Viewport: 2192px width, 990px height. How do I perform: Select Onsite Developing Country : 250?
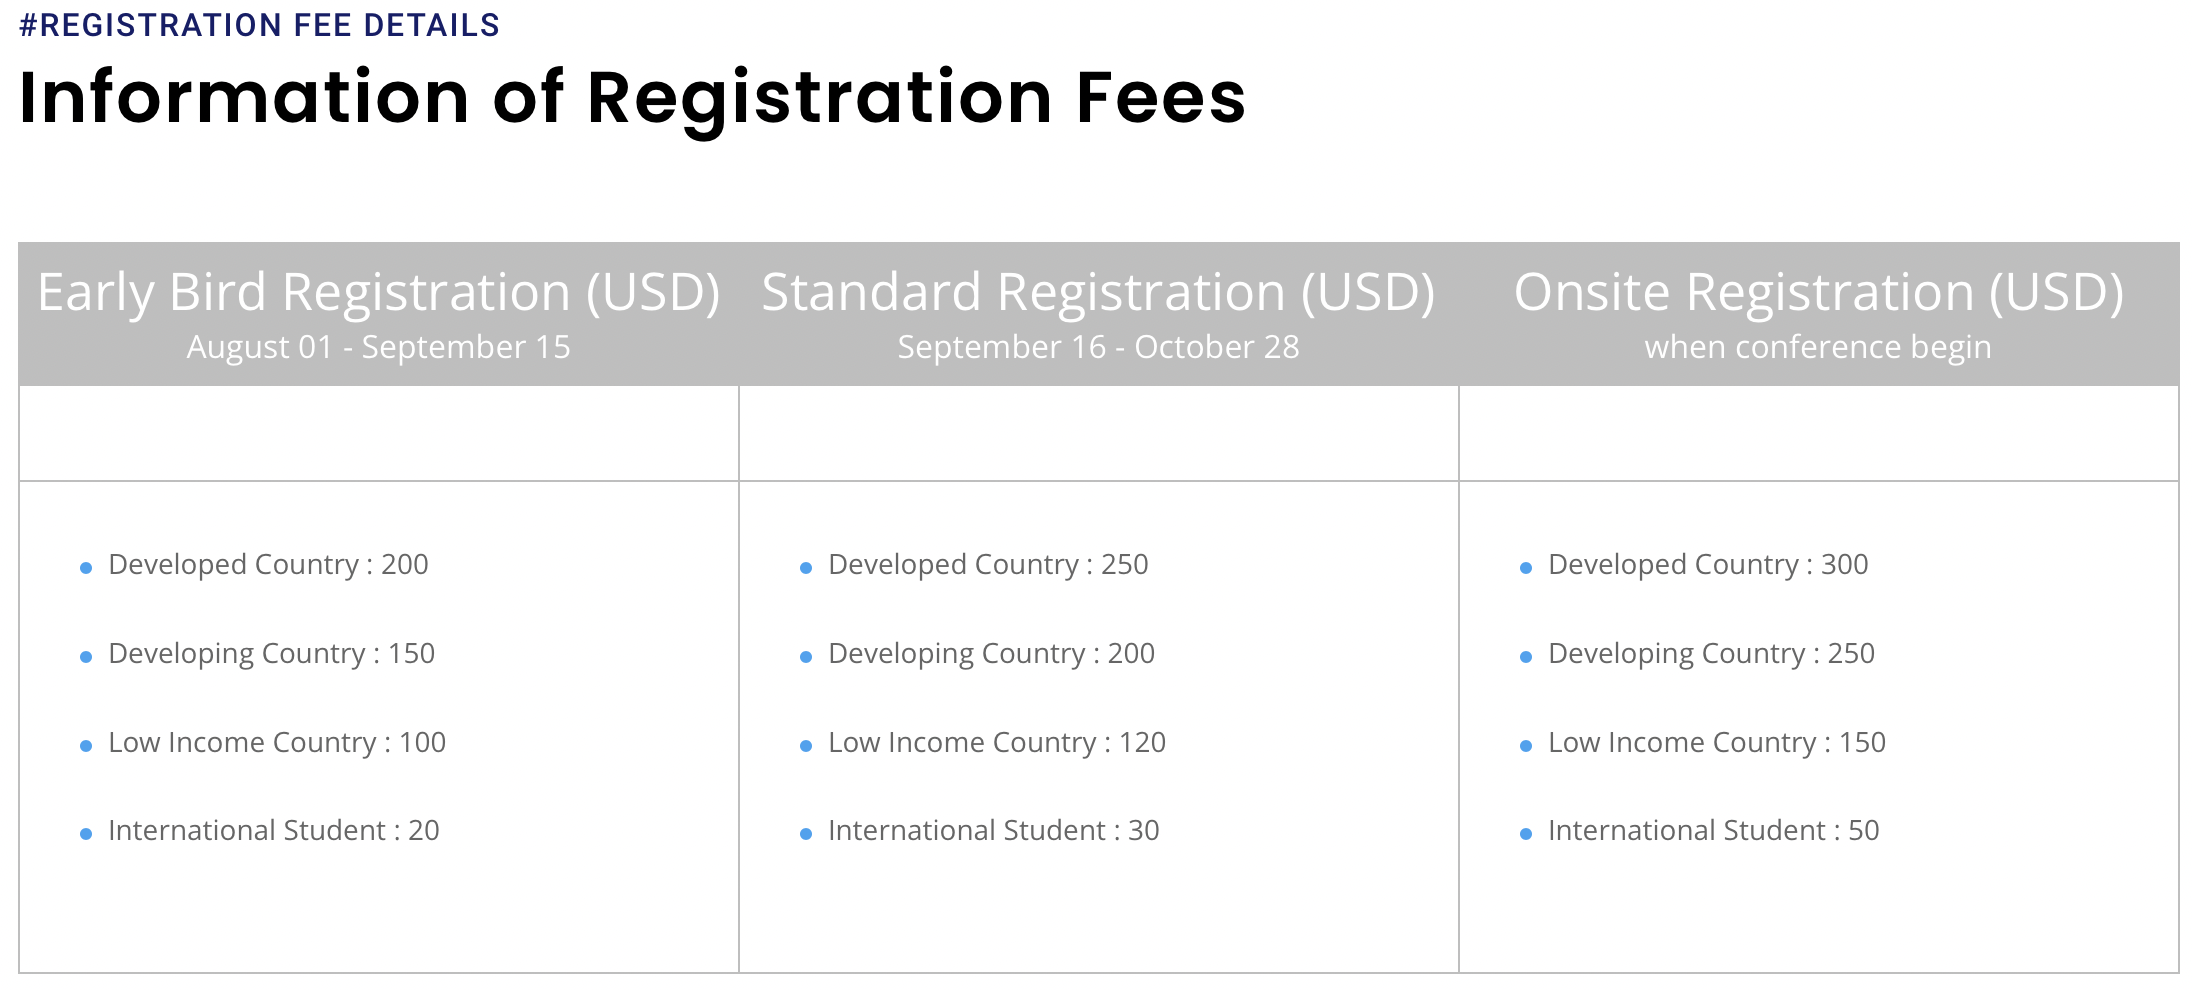pyautogui.click(x=1711, y=654)
